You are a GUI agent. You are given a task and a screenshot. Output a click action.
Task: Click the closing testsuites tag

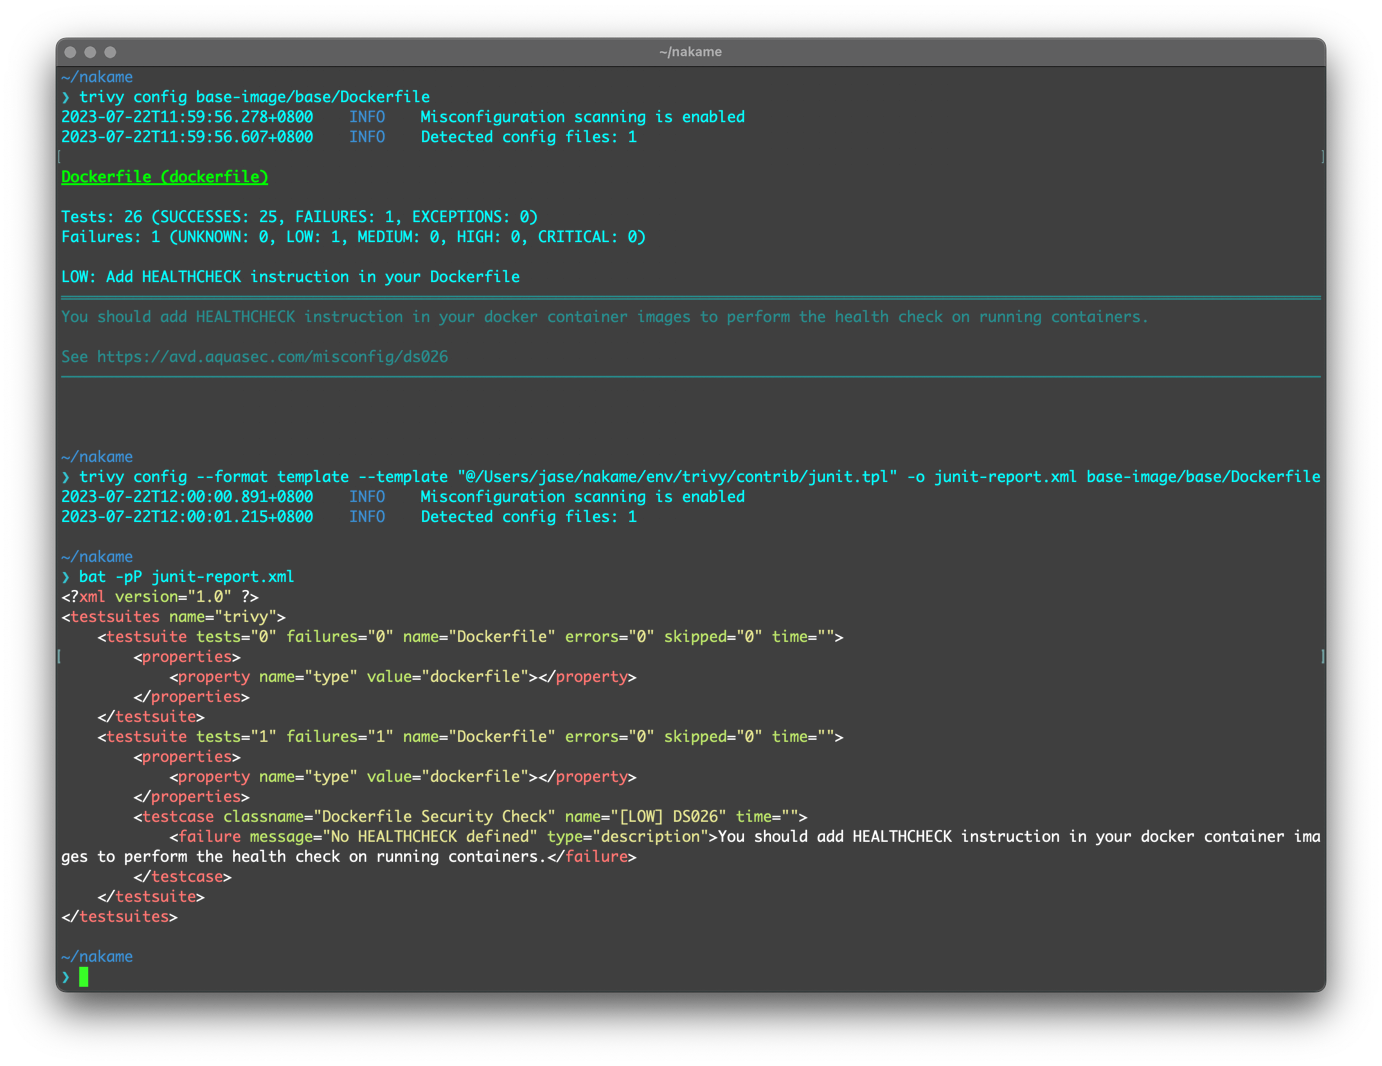click(119, 917)
